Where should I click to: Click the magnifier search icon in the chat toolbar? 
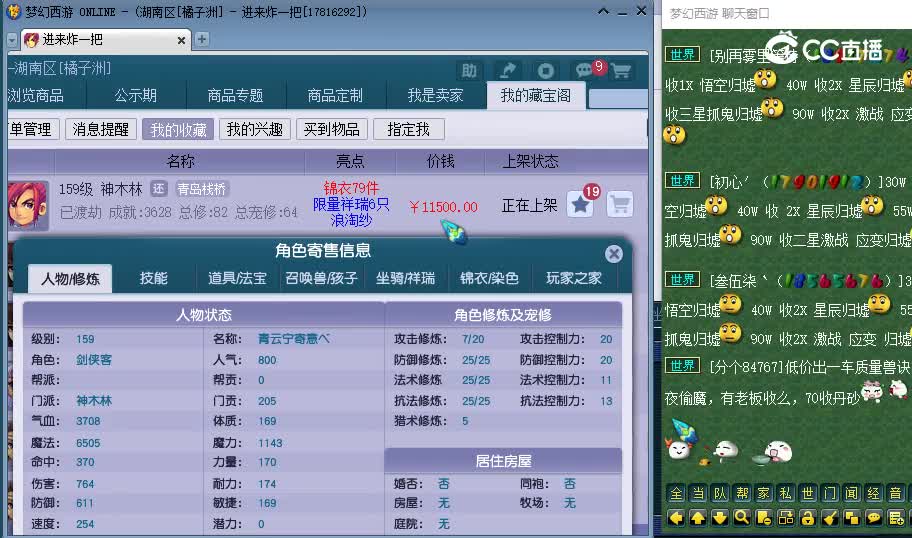coord(742,517)
